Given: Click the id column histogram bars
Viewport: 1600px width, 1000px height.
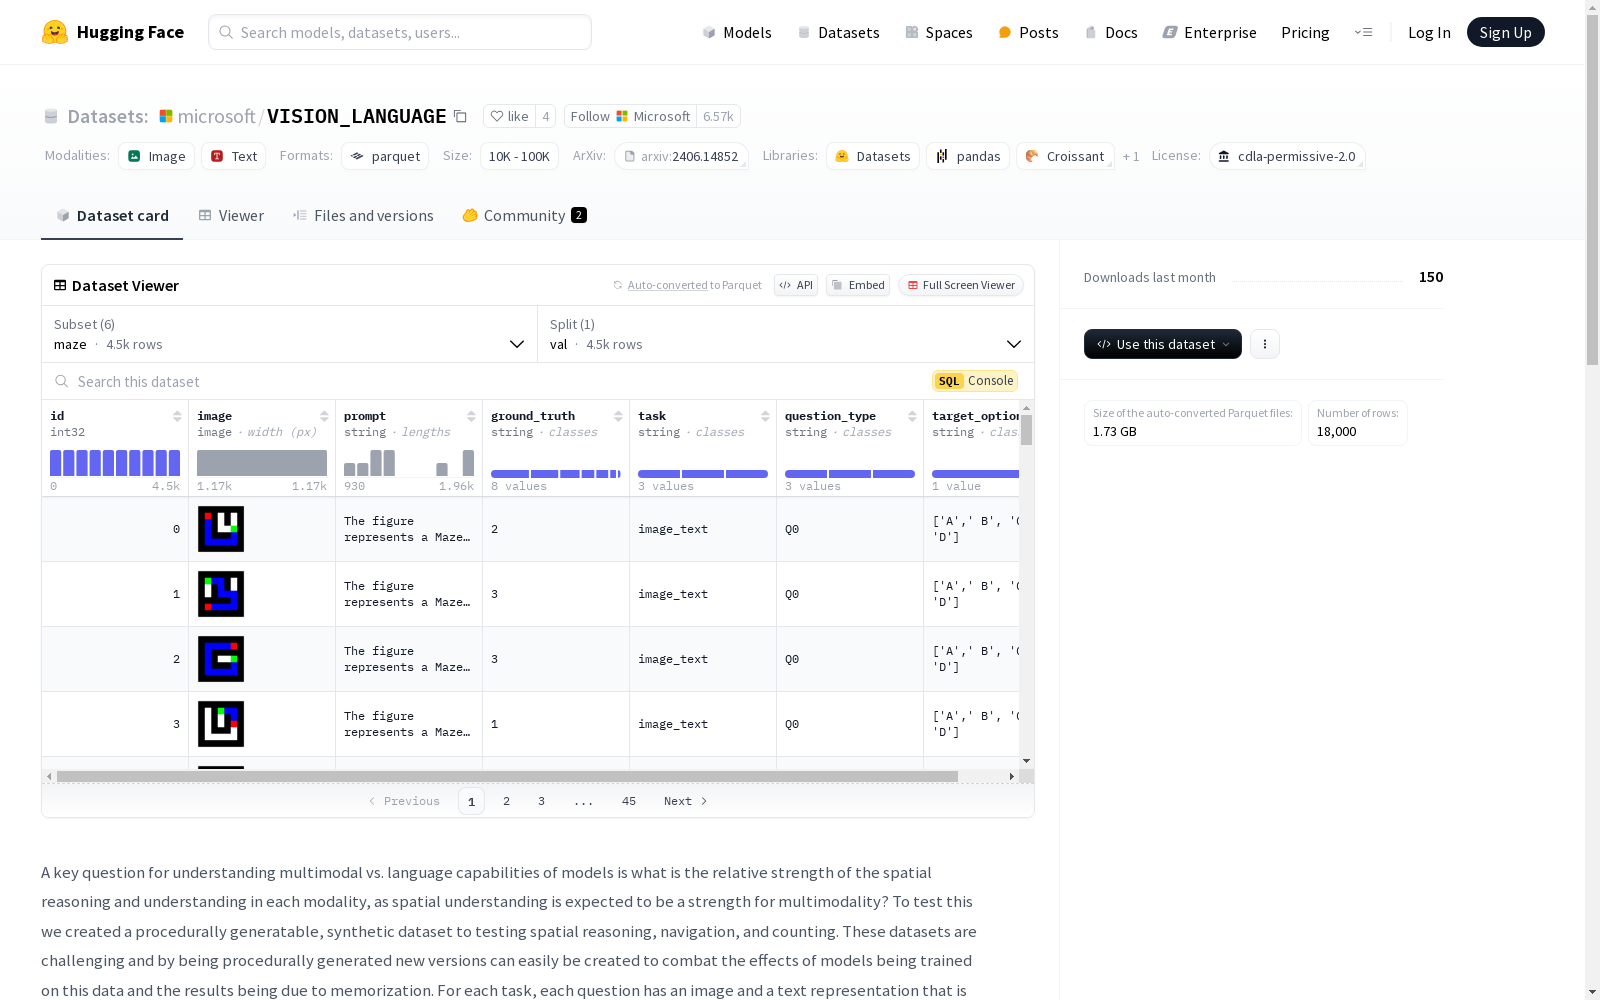Looking at the screenshot, I should [x=115, y=463].
